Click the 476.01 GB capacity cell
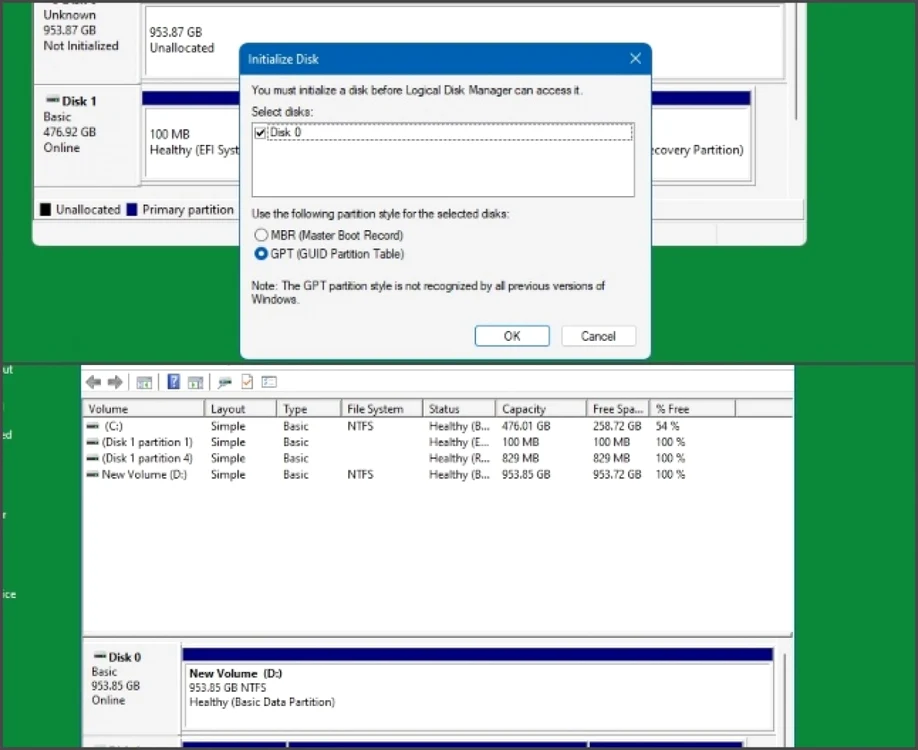This screenshot has height=750, width=918. [x=526, y=426]
